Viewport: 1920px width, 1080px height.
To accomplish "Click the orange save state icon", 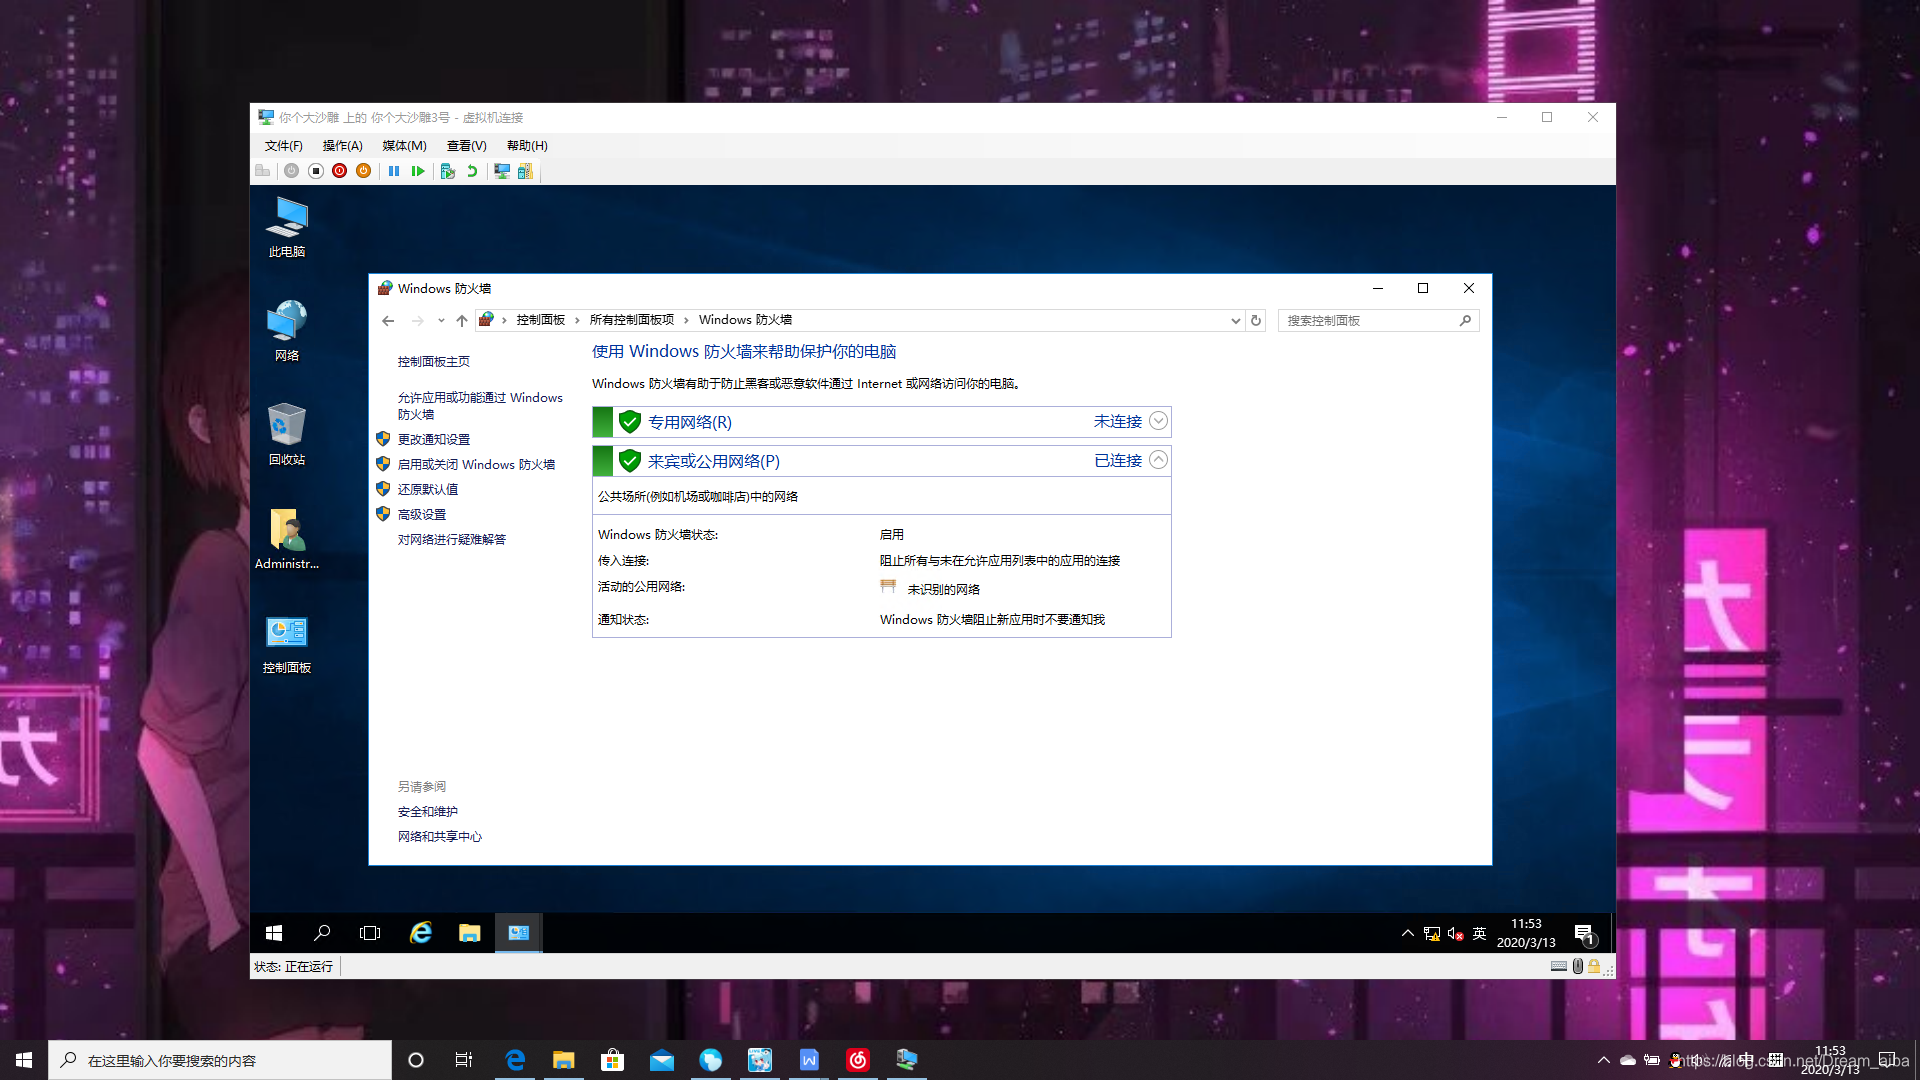I will pos(364,171).
